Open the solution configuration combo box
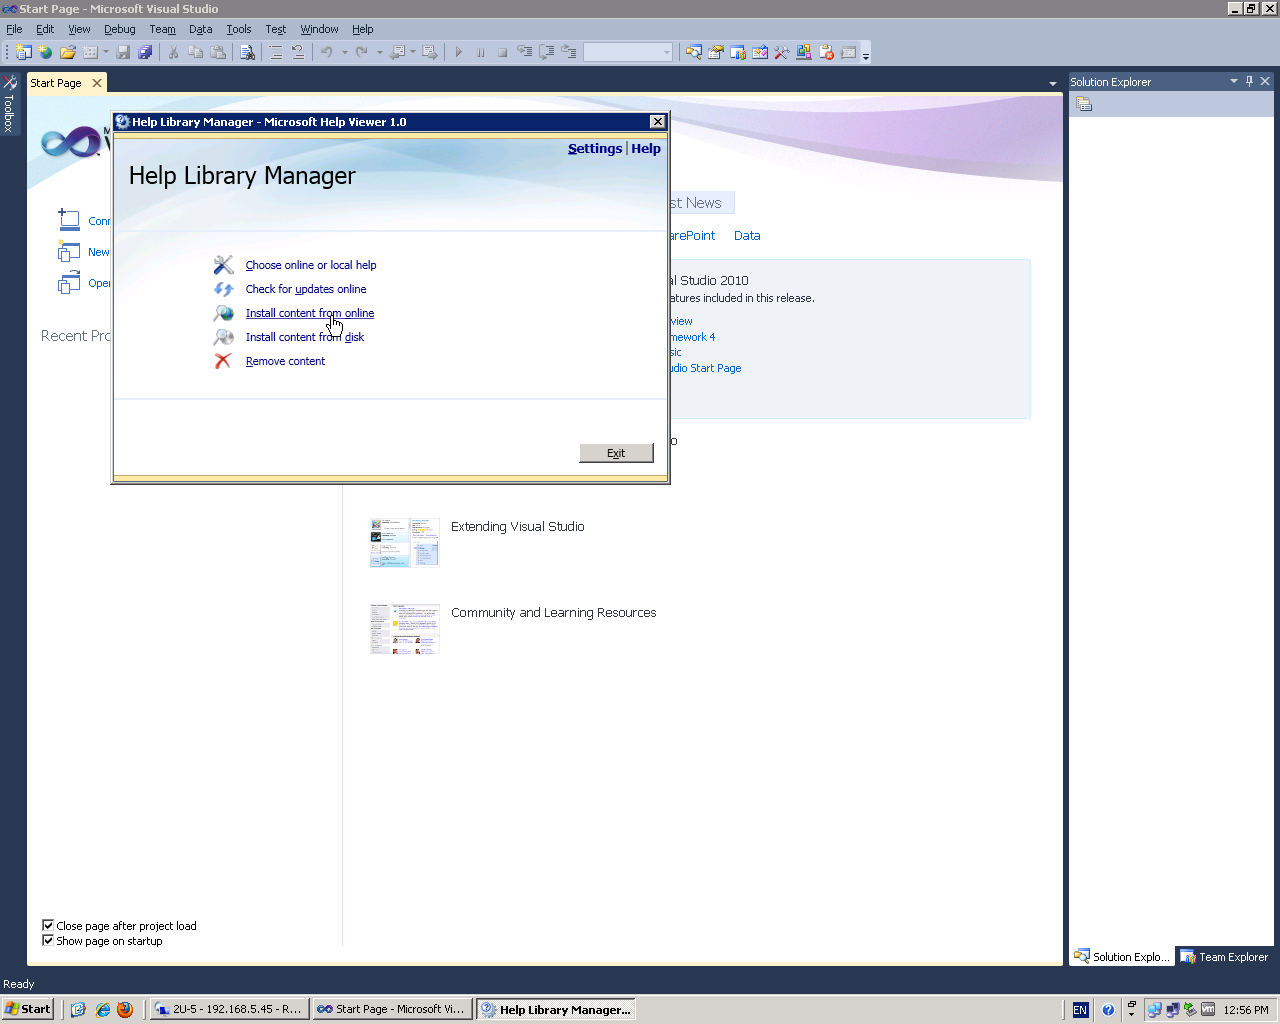The image size is (1280, 1024). coord(628,52)
